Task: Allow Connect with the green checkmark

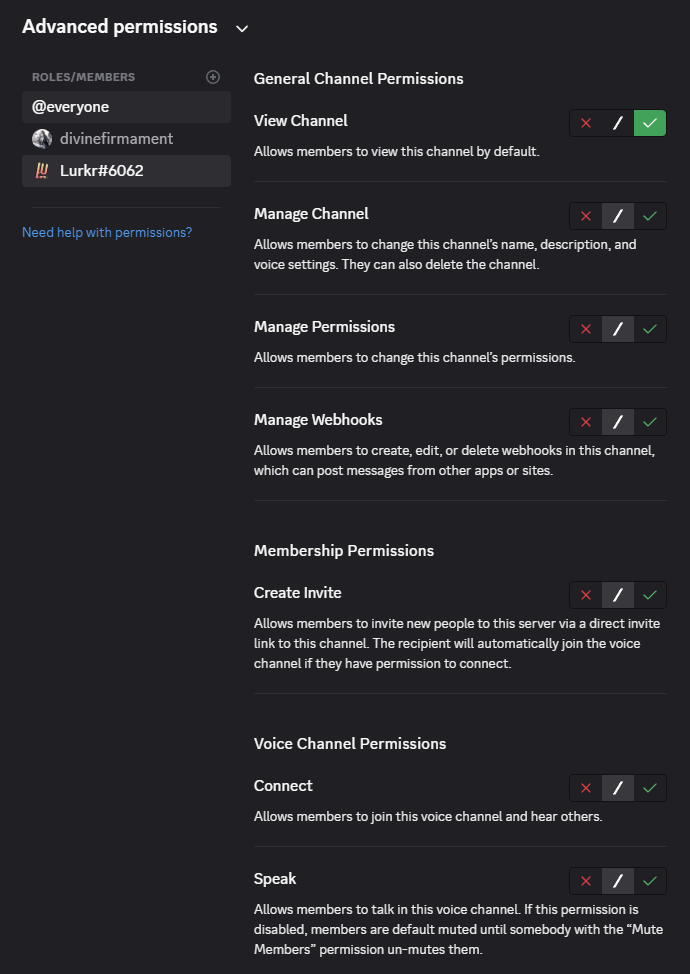Action: point(650,788)
